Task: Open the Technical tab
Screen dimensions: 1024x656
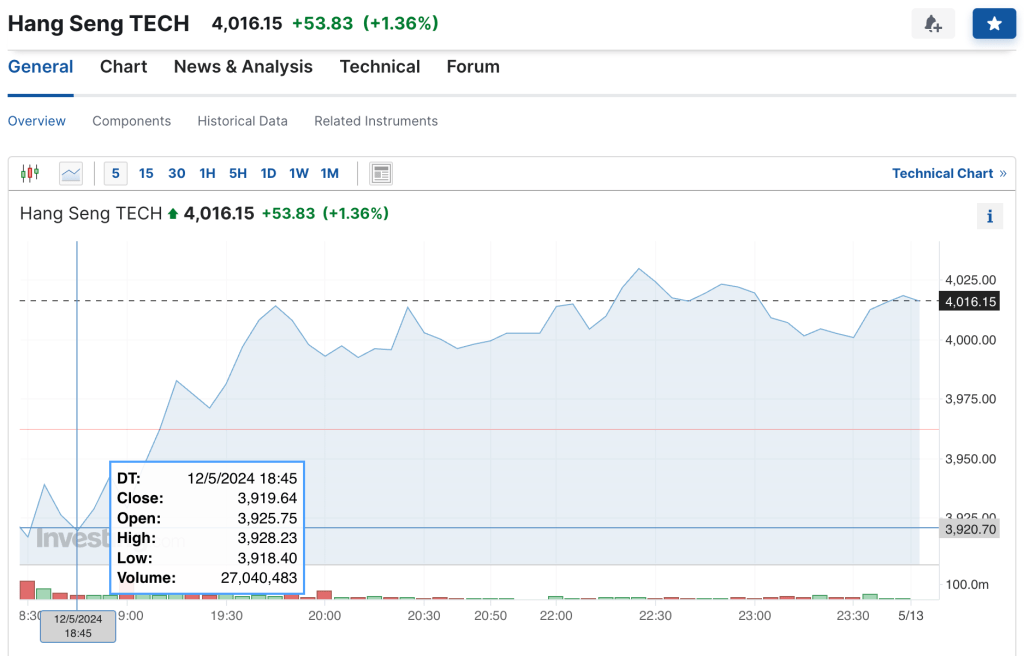Action: [379, 67]
